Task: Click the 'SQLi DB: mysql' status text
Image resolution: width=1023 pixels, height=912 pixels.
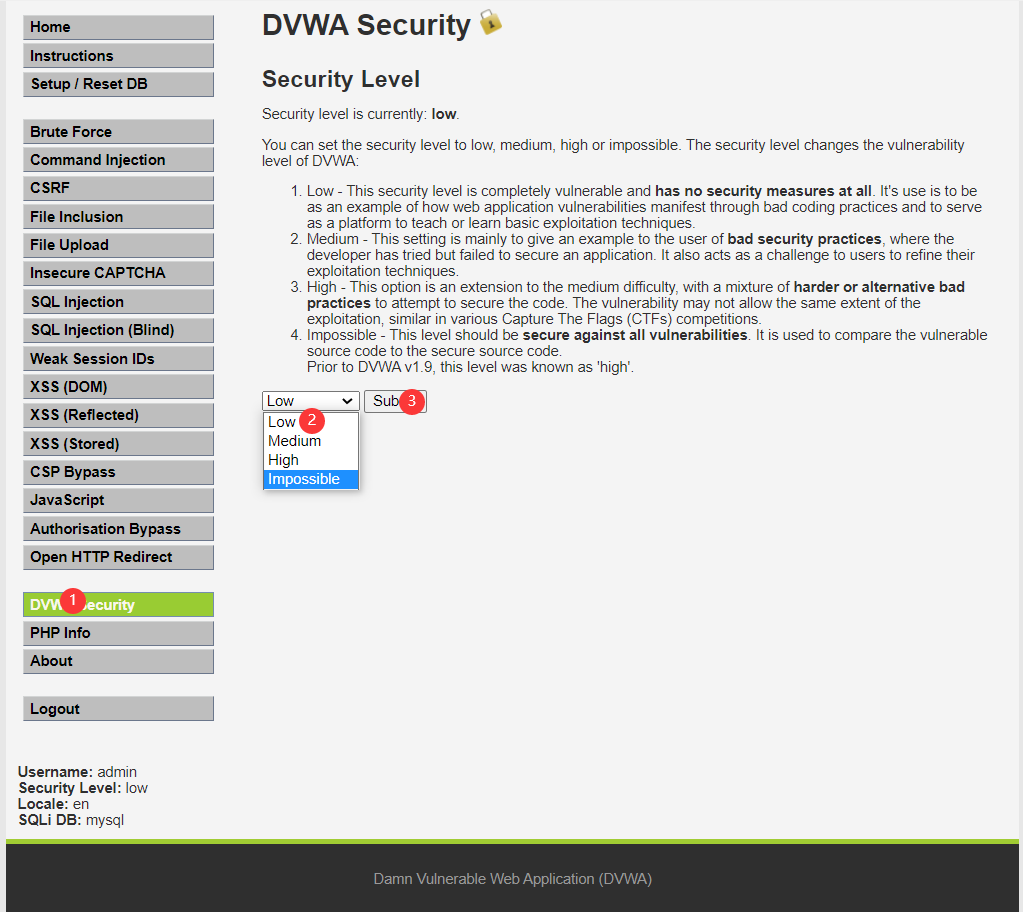Action: pos(70,820)
